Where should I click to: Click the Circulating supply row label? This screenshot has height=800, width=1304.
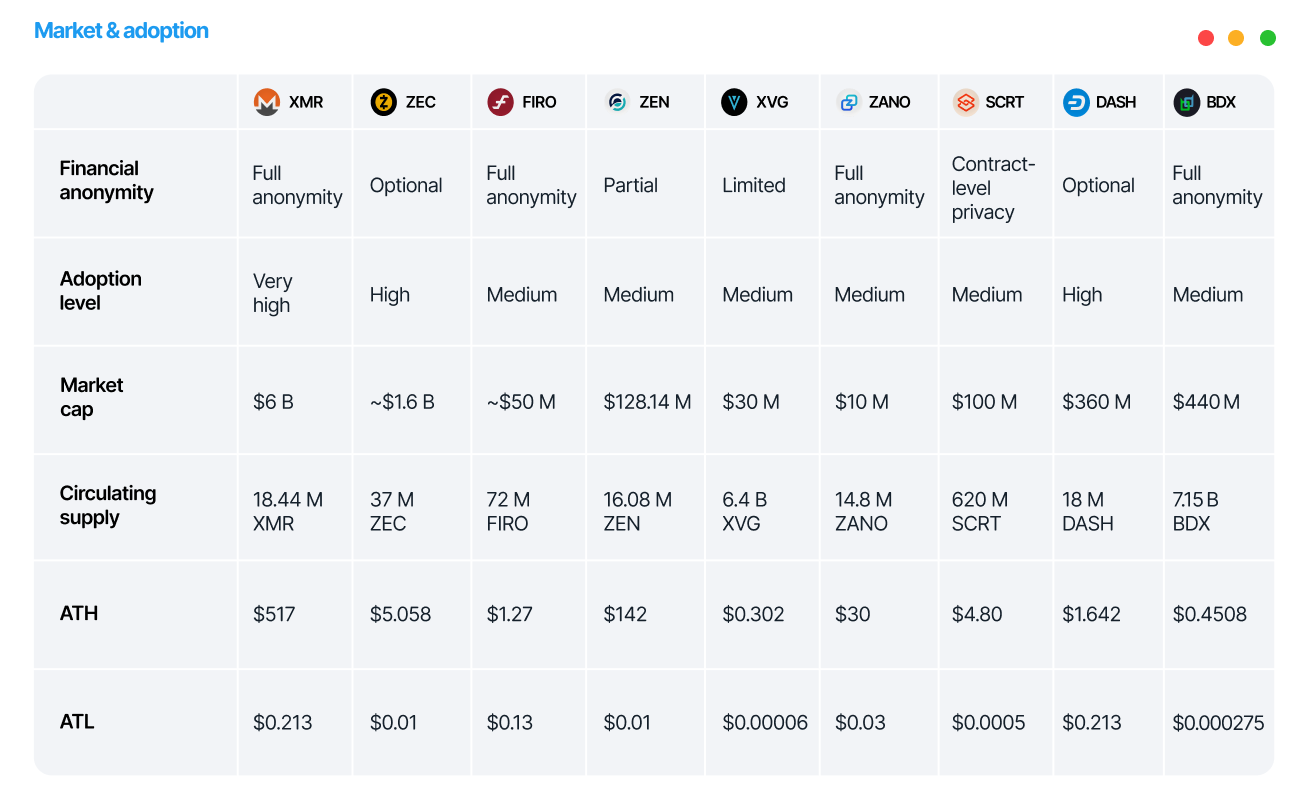tap(108, 505)
